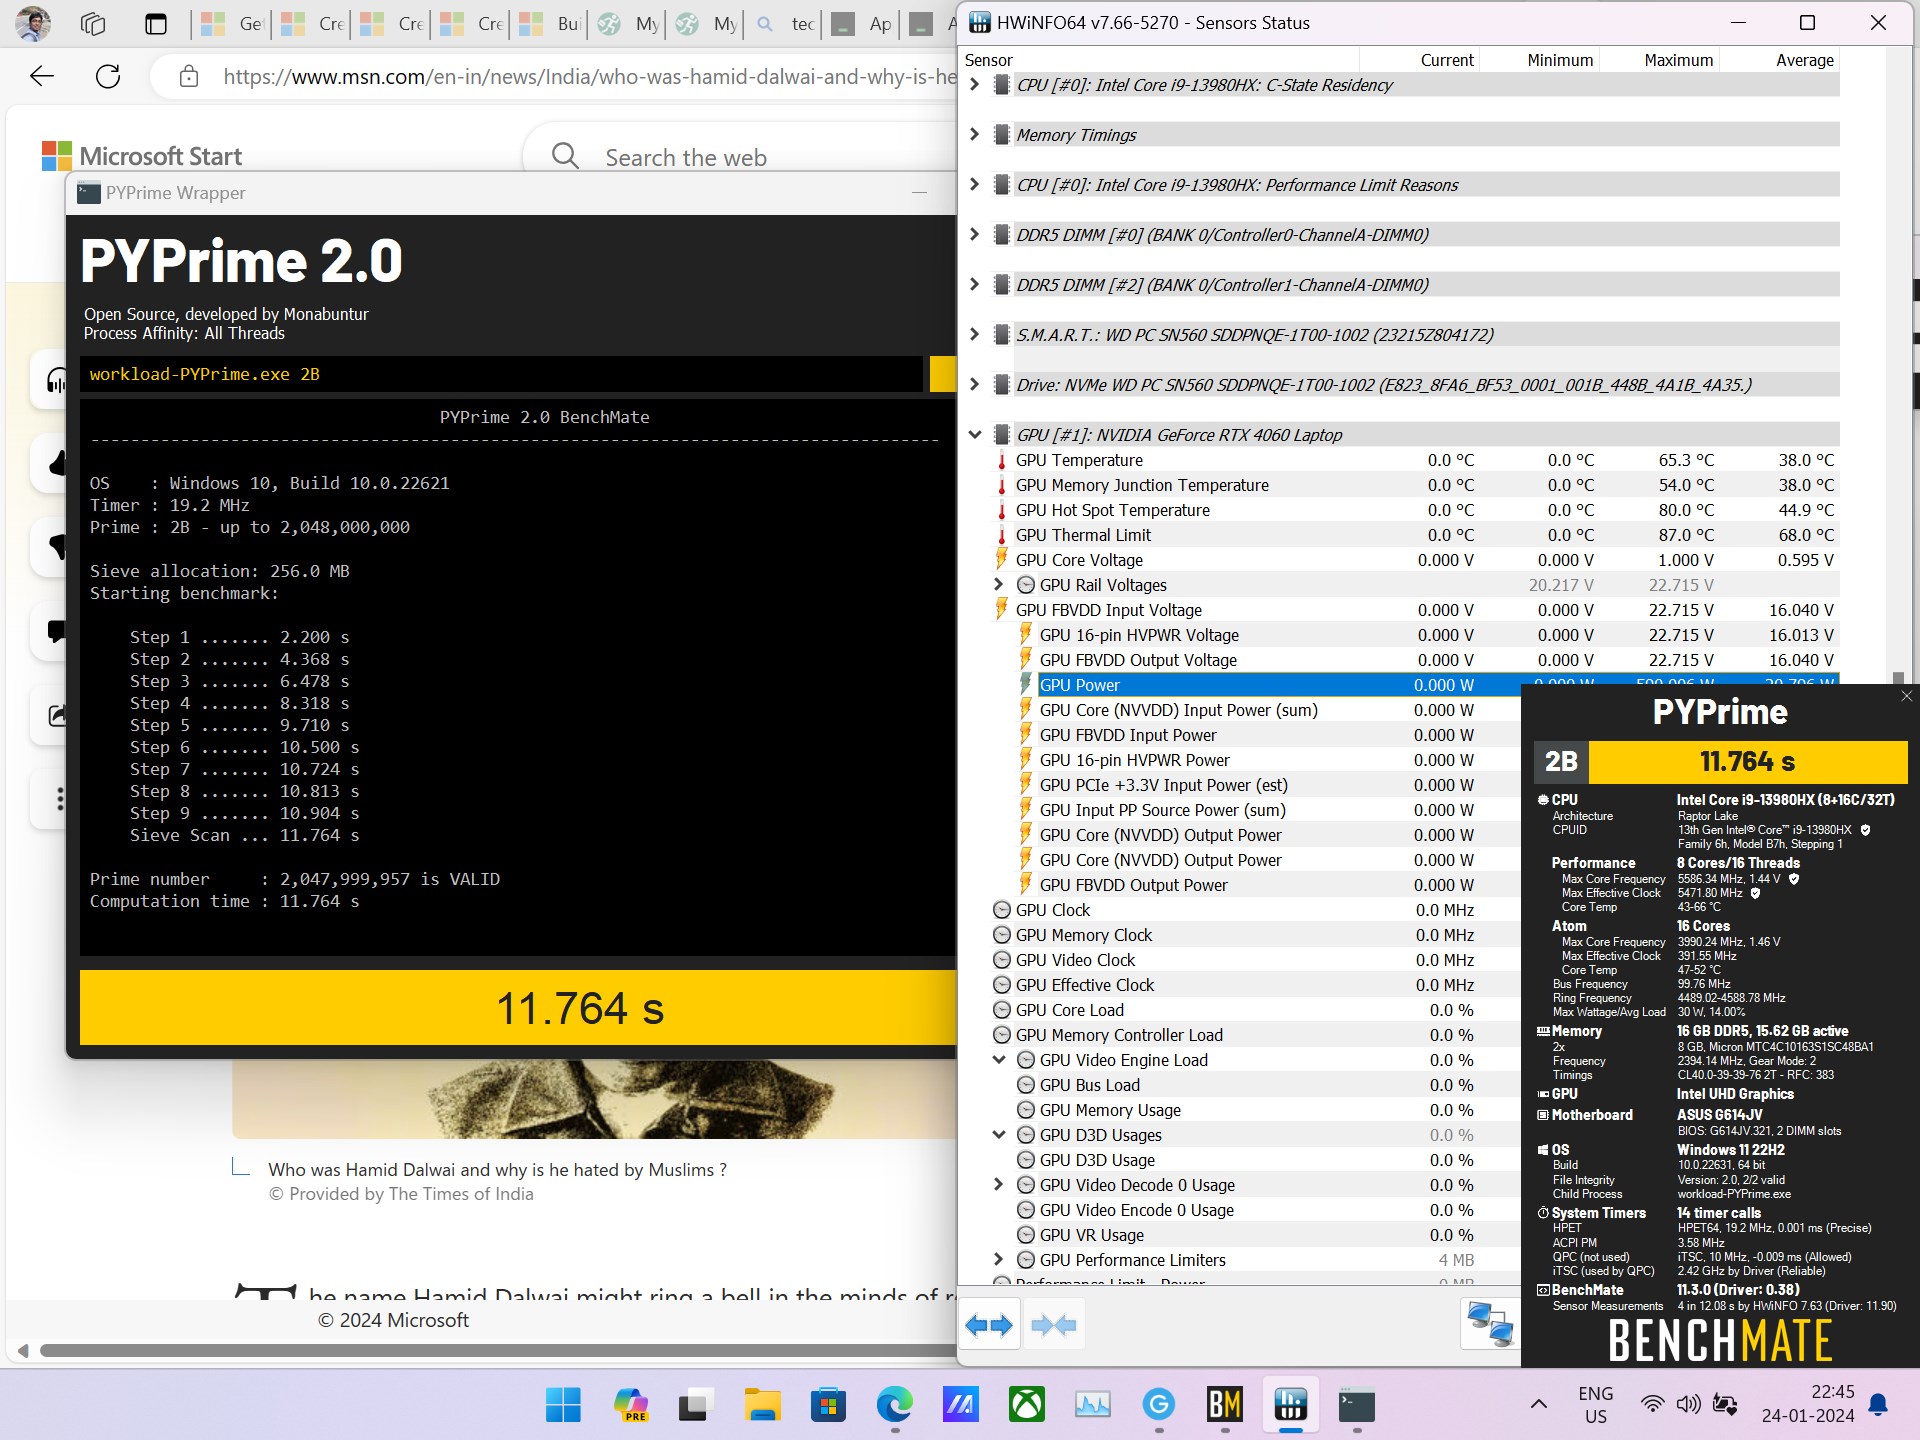
Task: View site information lock icon in address bar
Action: point(189,76)
